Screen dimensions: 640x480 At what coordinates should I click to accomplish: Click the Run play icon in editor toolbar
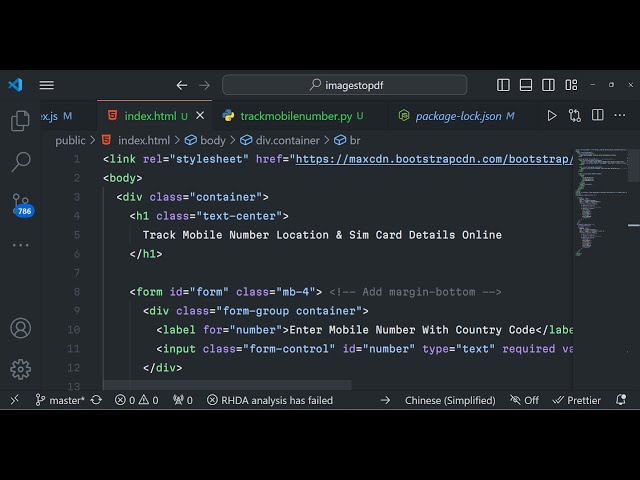[x=551, y=116]
